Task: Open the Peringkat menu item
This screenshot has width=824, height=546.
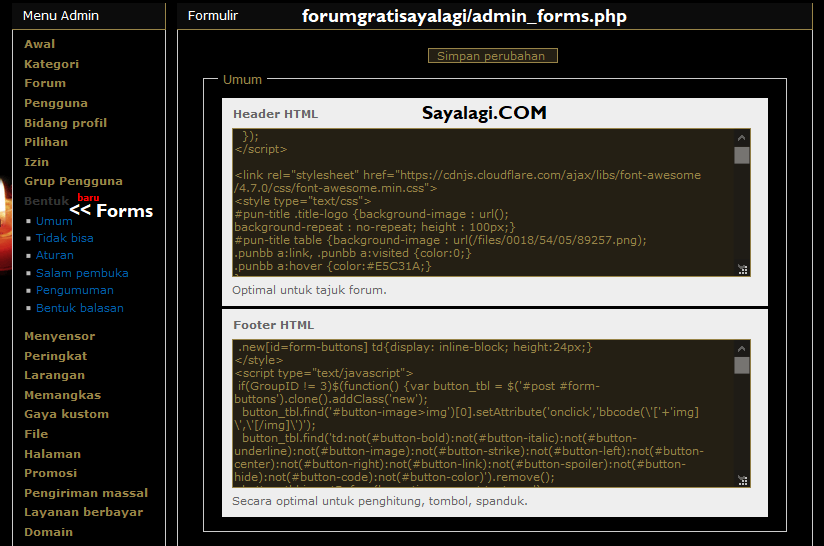Action: click(x=56, y=356)
